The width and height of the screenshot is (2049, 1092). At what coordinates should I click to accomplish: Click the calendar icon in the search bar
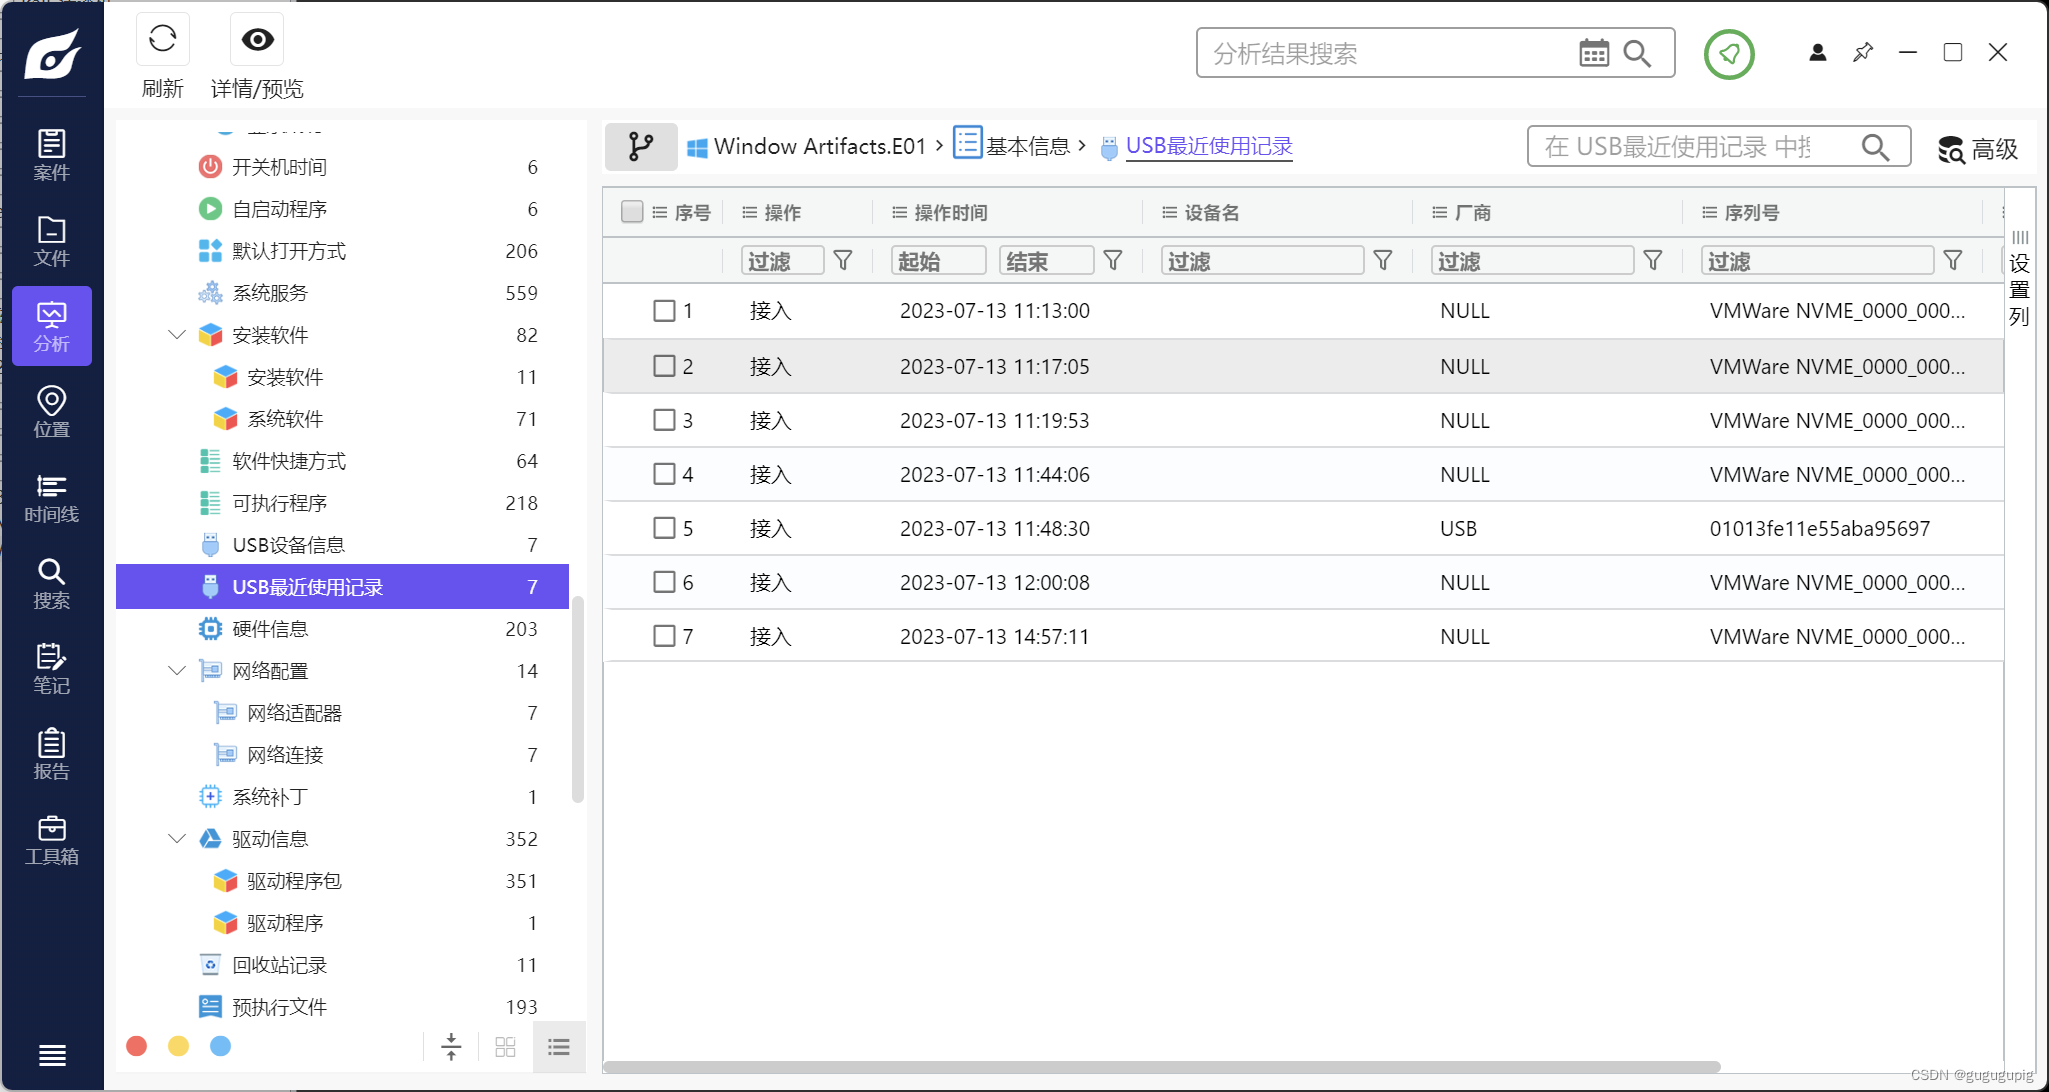coord(1593,53)
